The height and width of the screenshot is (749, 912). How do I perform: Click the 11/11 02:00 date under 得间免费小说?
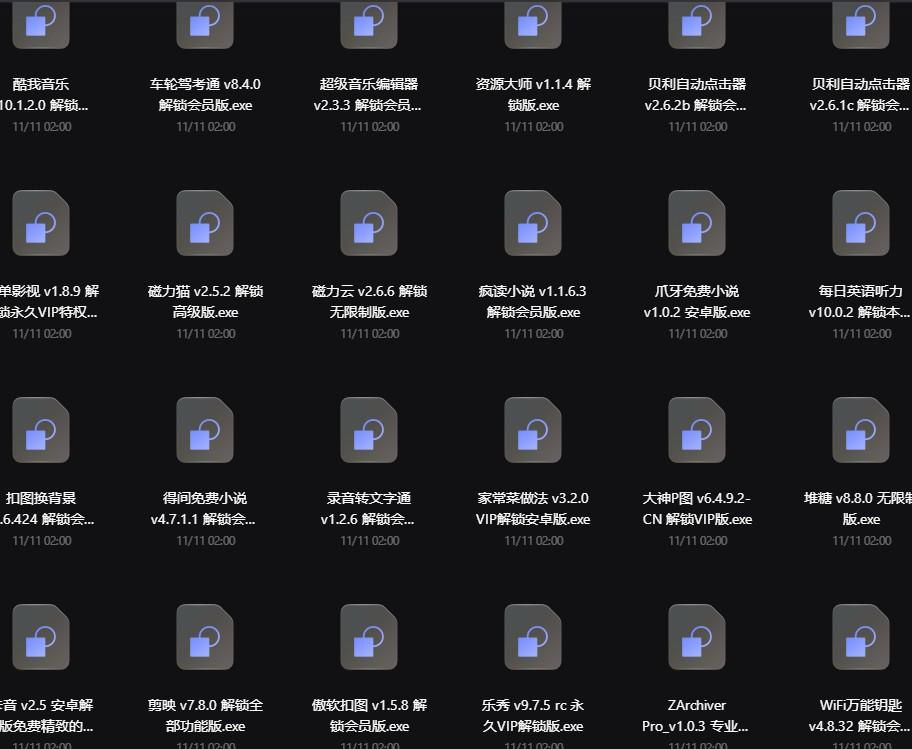tap(206, 541)
